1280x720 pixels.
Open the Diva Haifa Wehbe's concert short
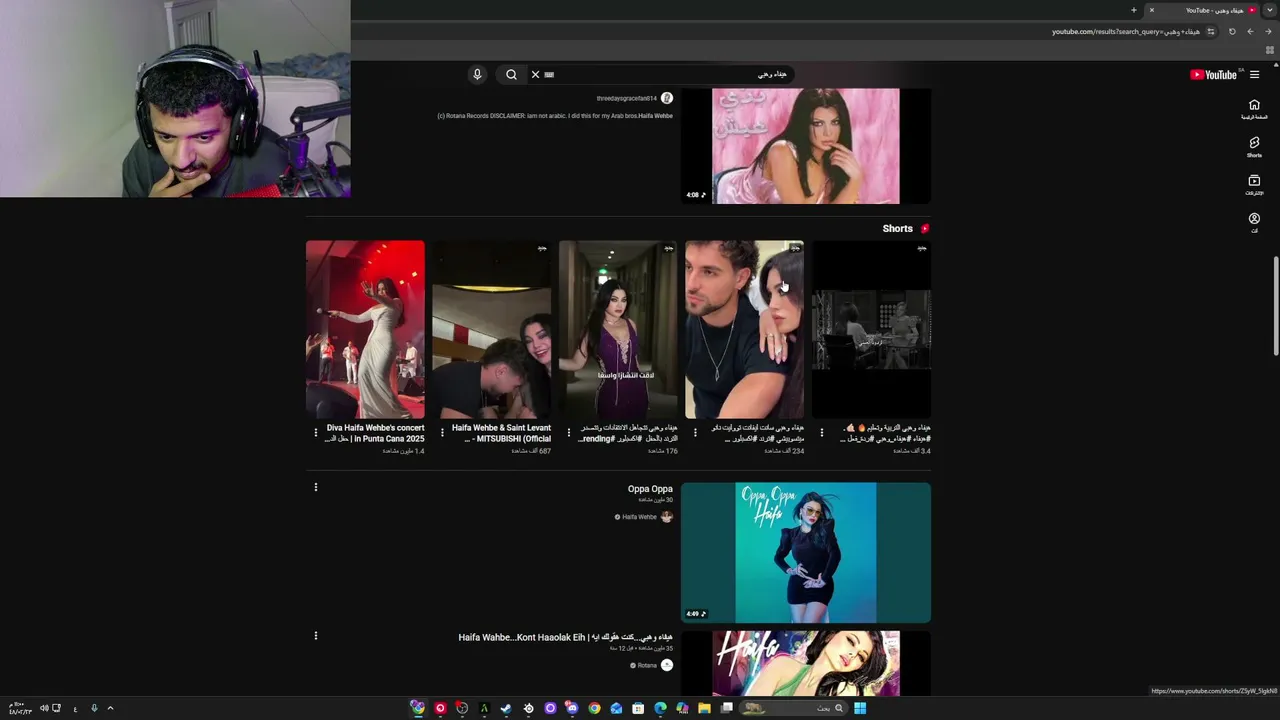pos(365,329)
